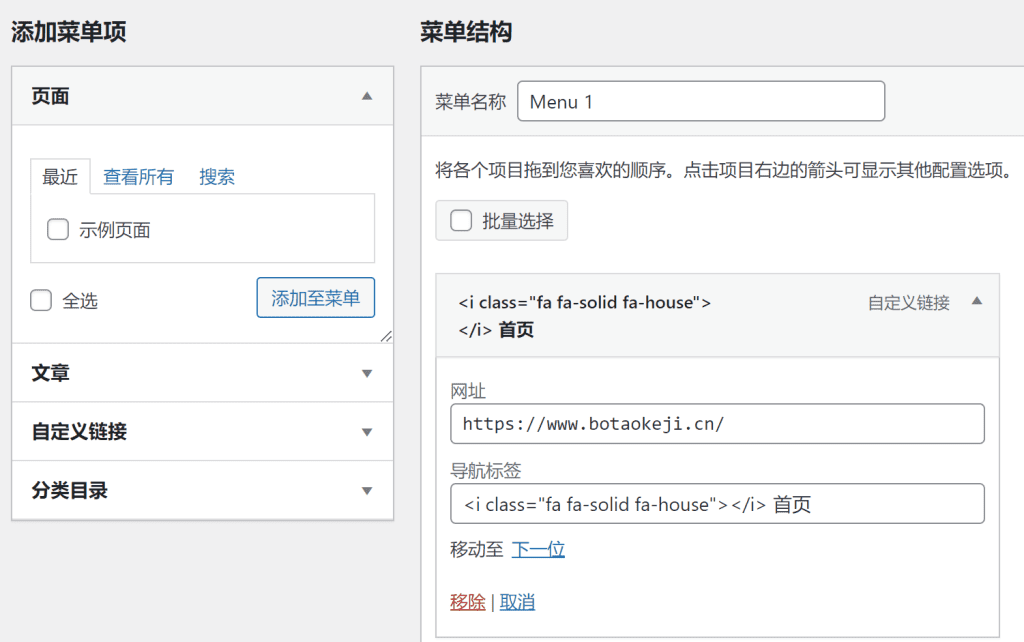The width and height of the screenshot is (1024, 642).
Task: Check the 示例页面 checkbox
Action: click(x=58, y=230)
